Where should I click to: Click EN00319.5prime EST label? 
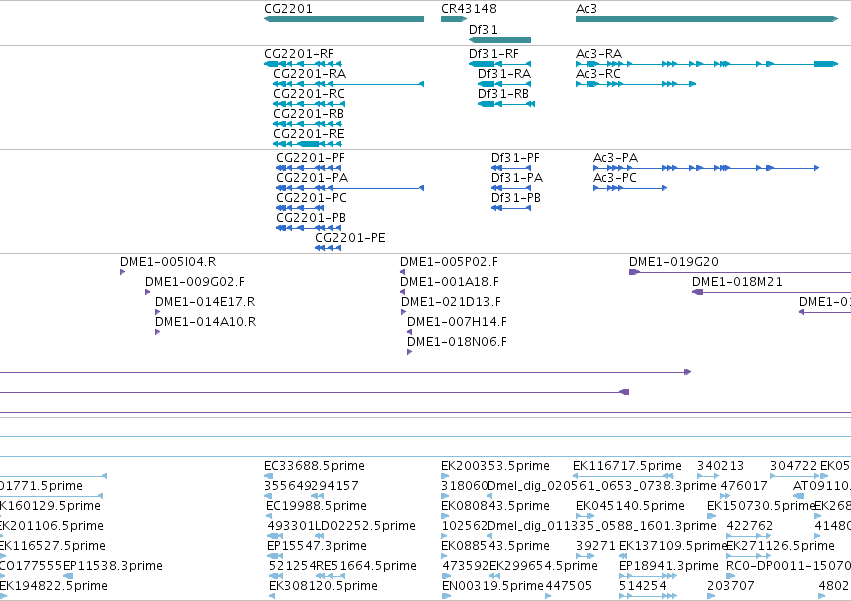[x=493, y=586]
